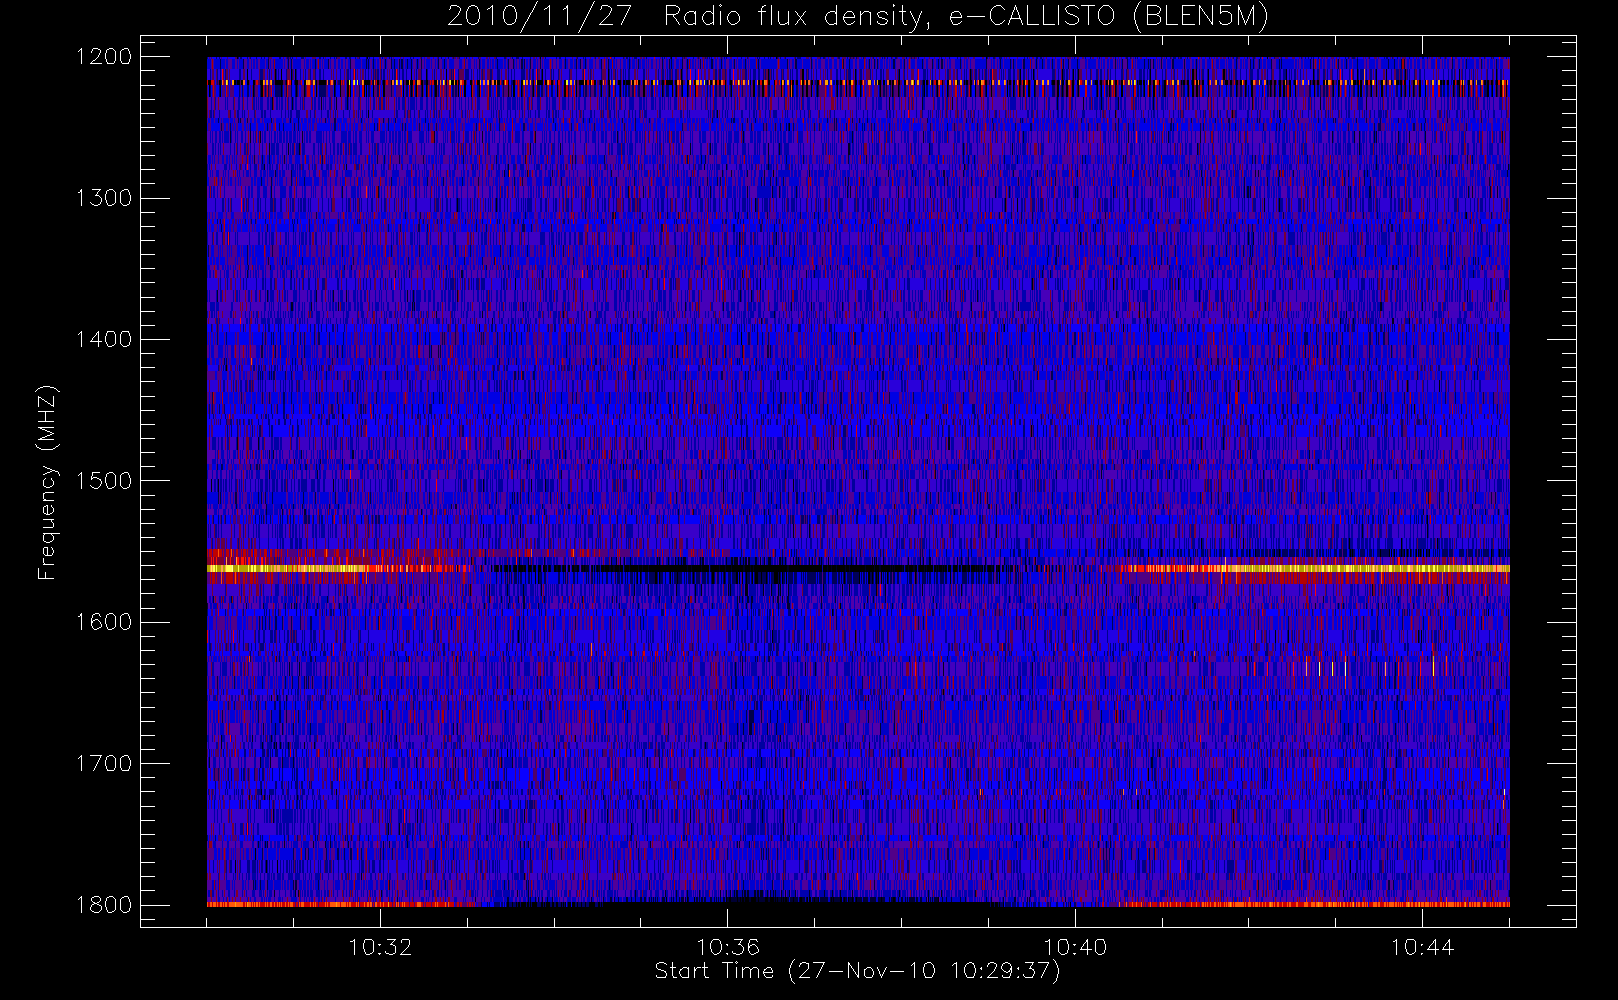Viewport: 1618px width, 1000px height.
Task: Click the 10:36 time tick label
Action: point(728,947)
